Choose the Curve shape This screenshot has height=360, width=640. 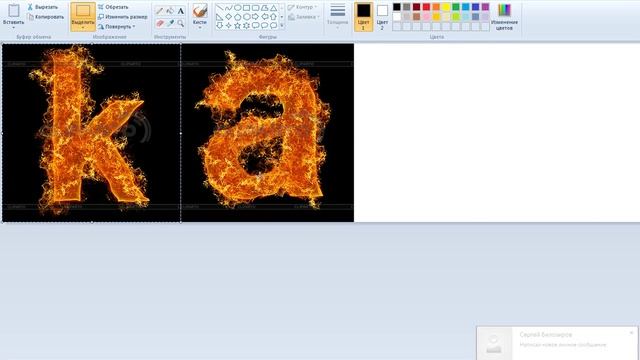tap(229, 8)
